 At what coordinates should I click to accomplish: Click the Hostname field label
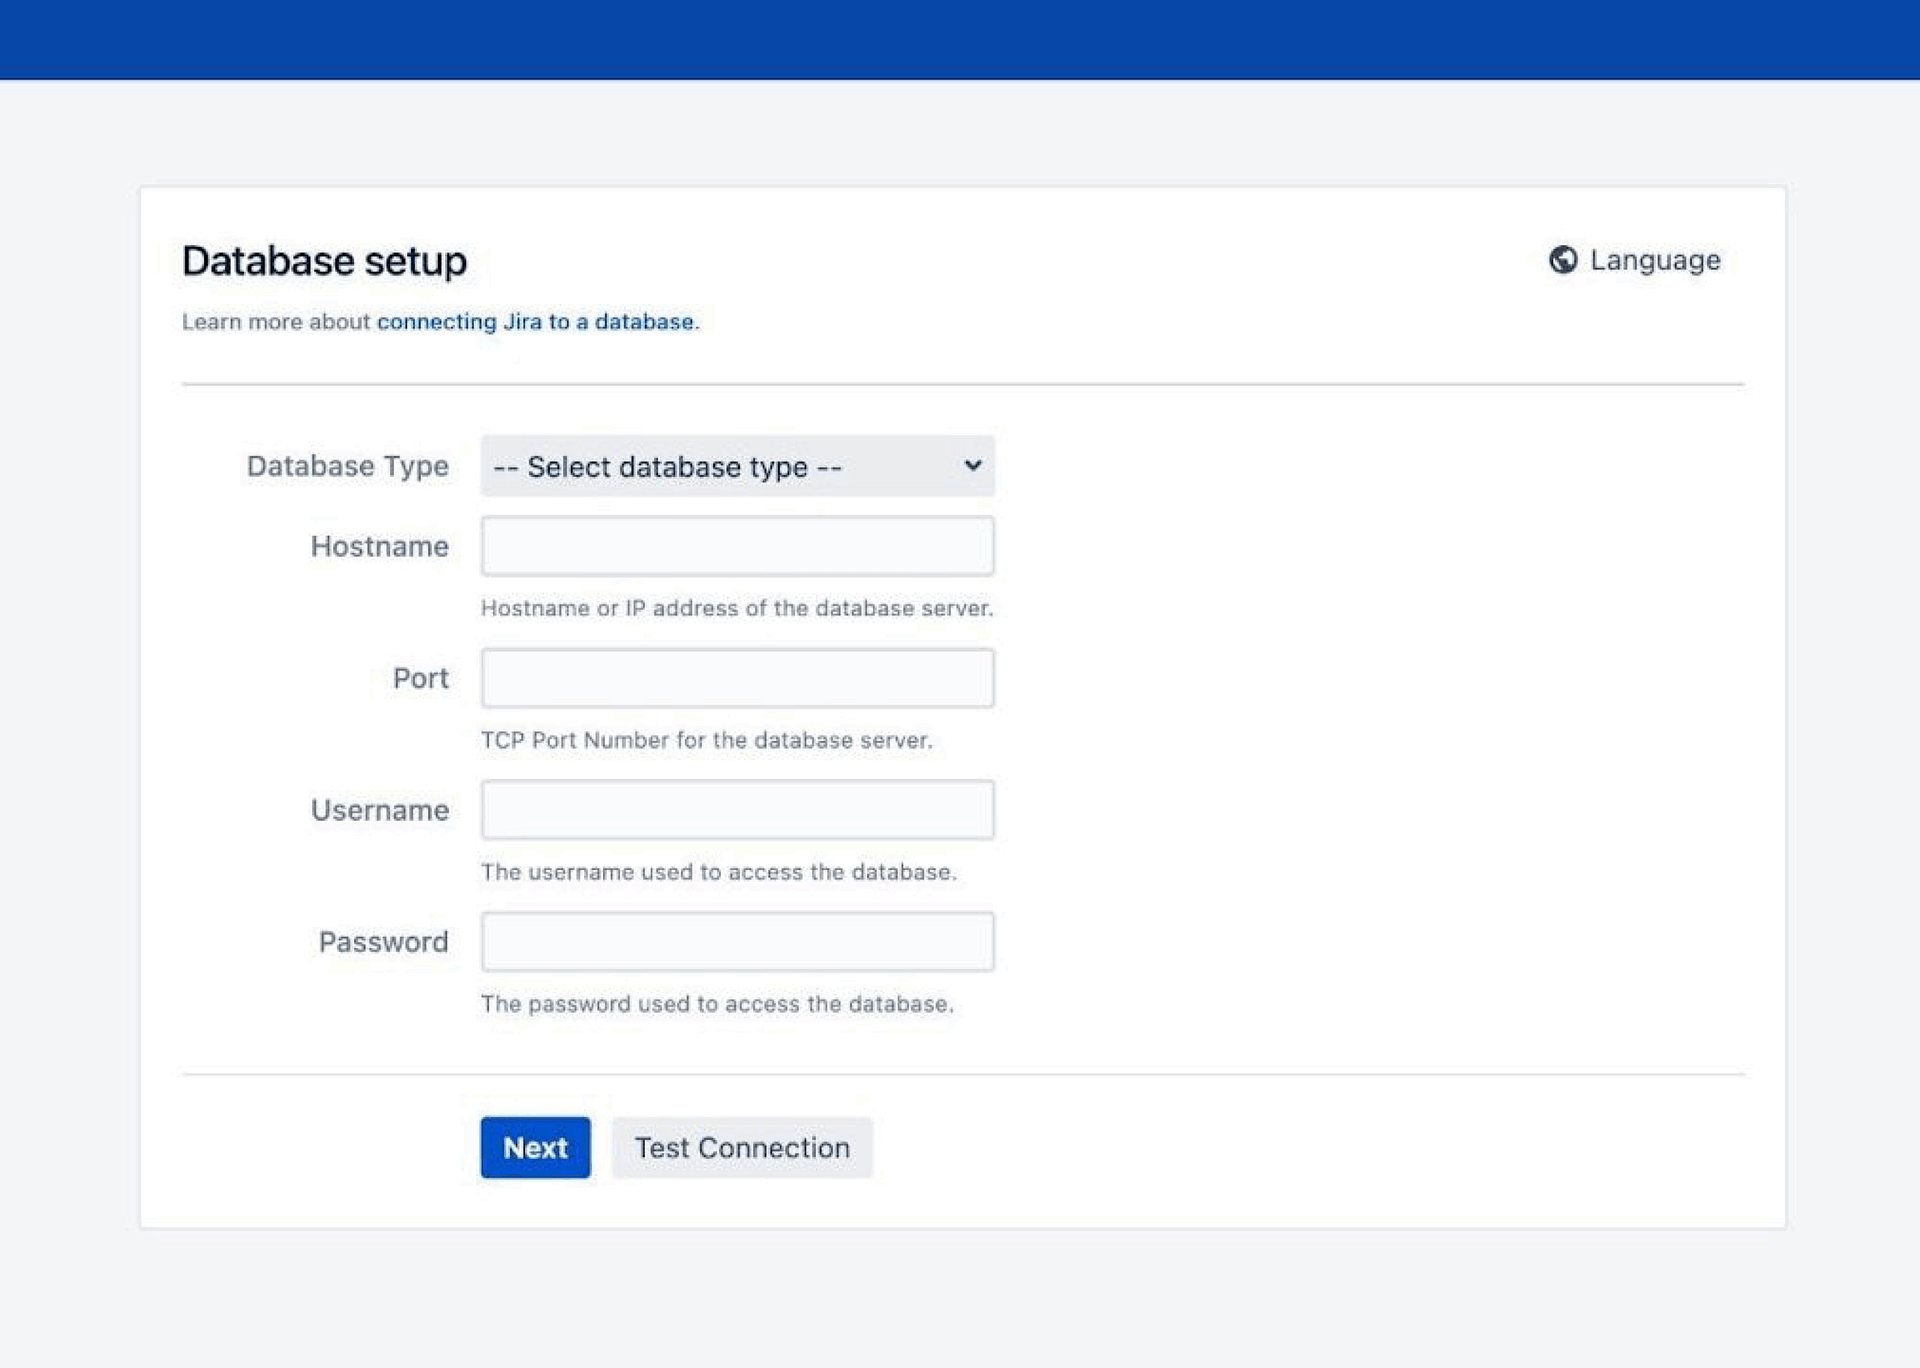click(379, 546)
